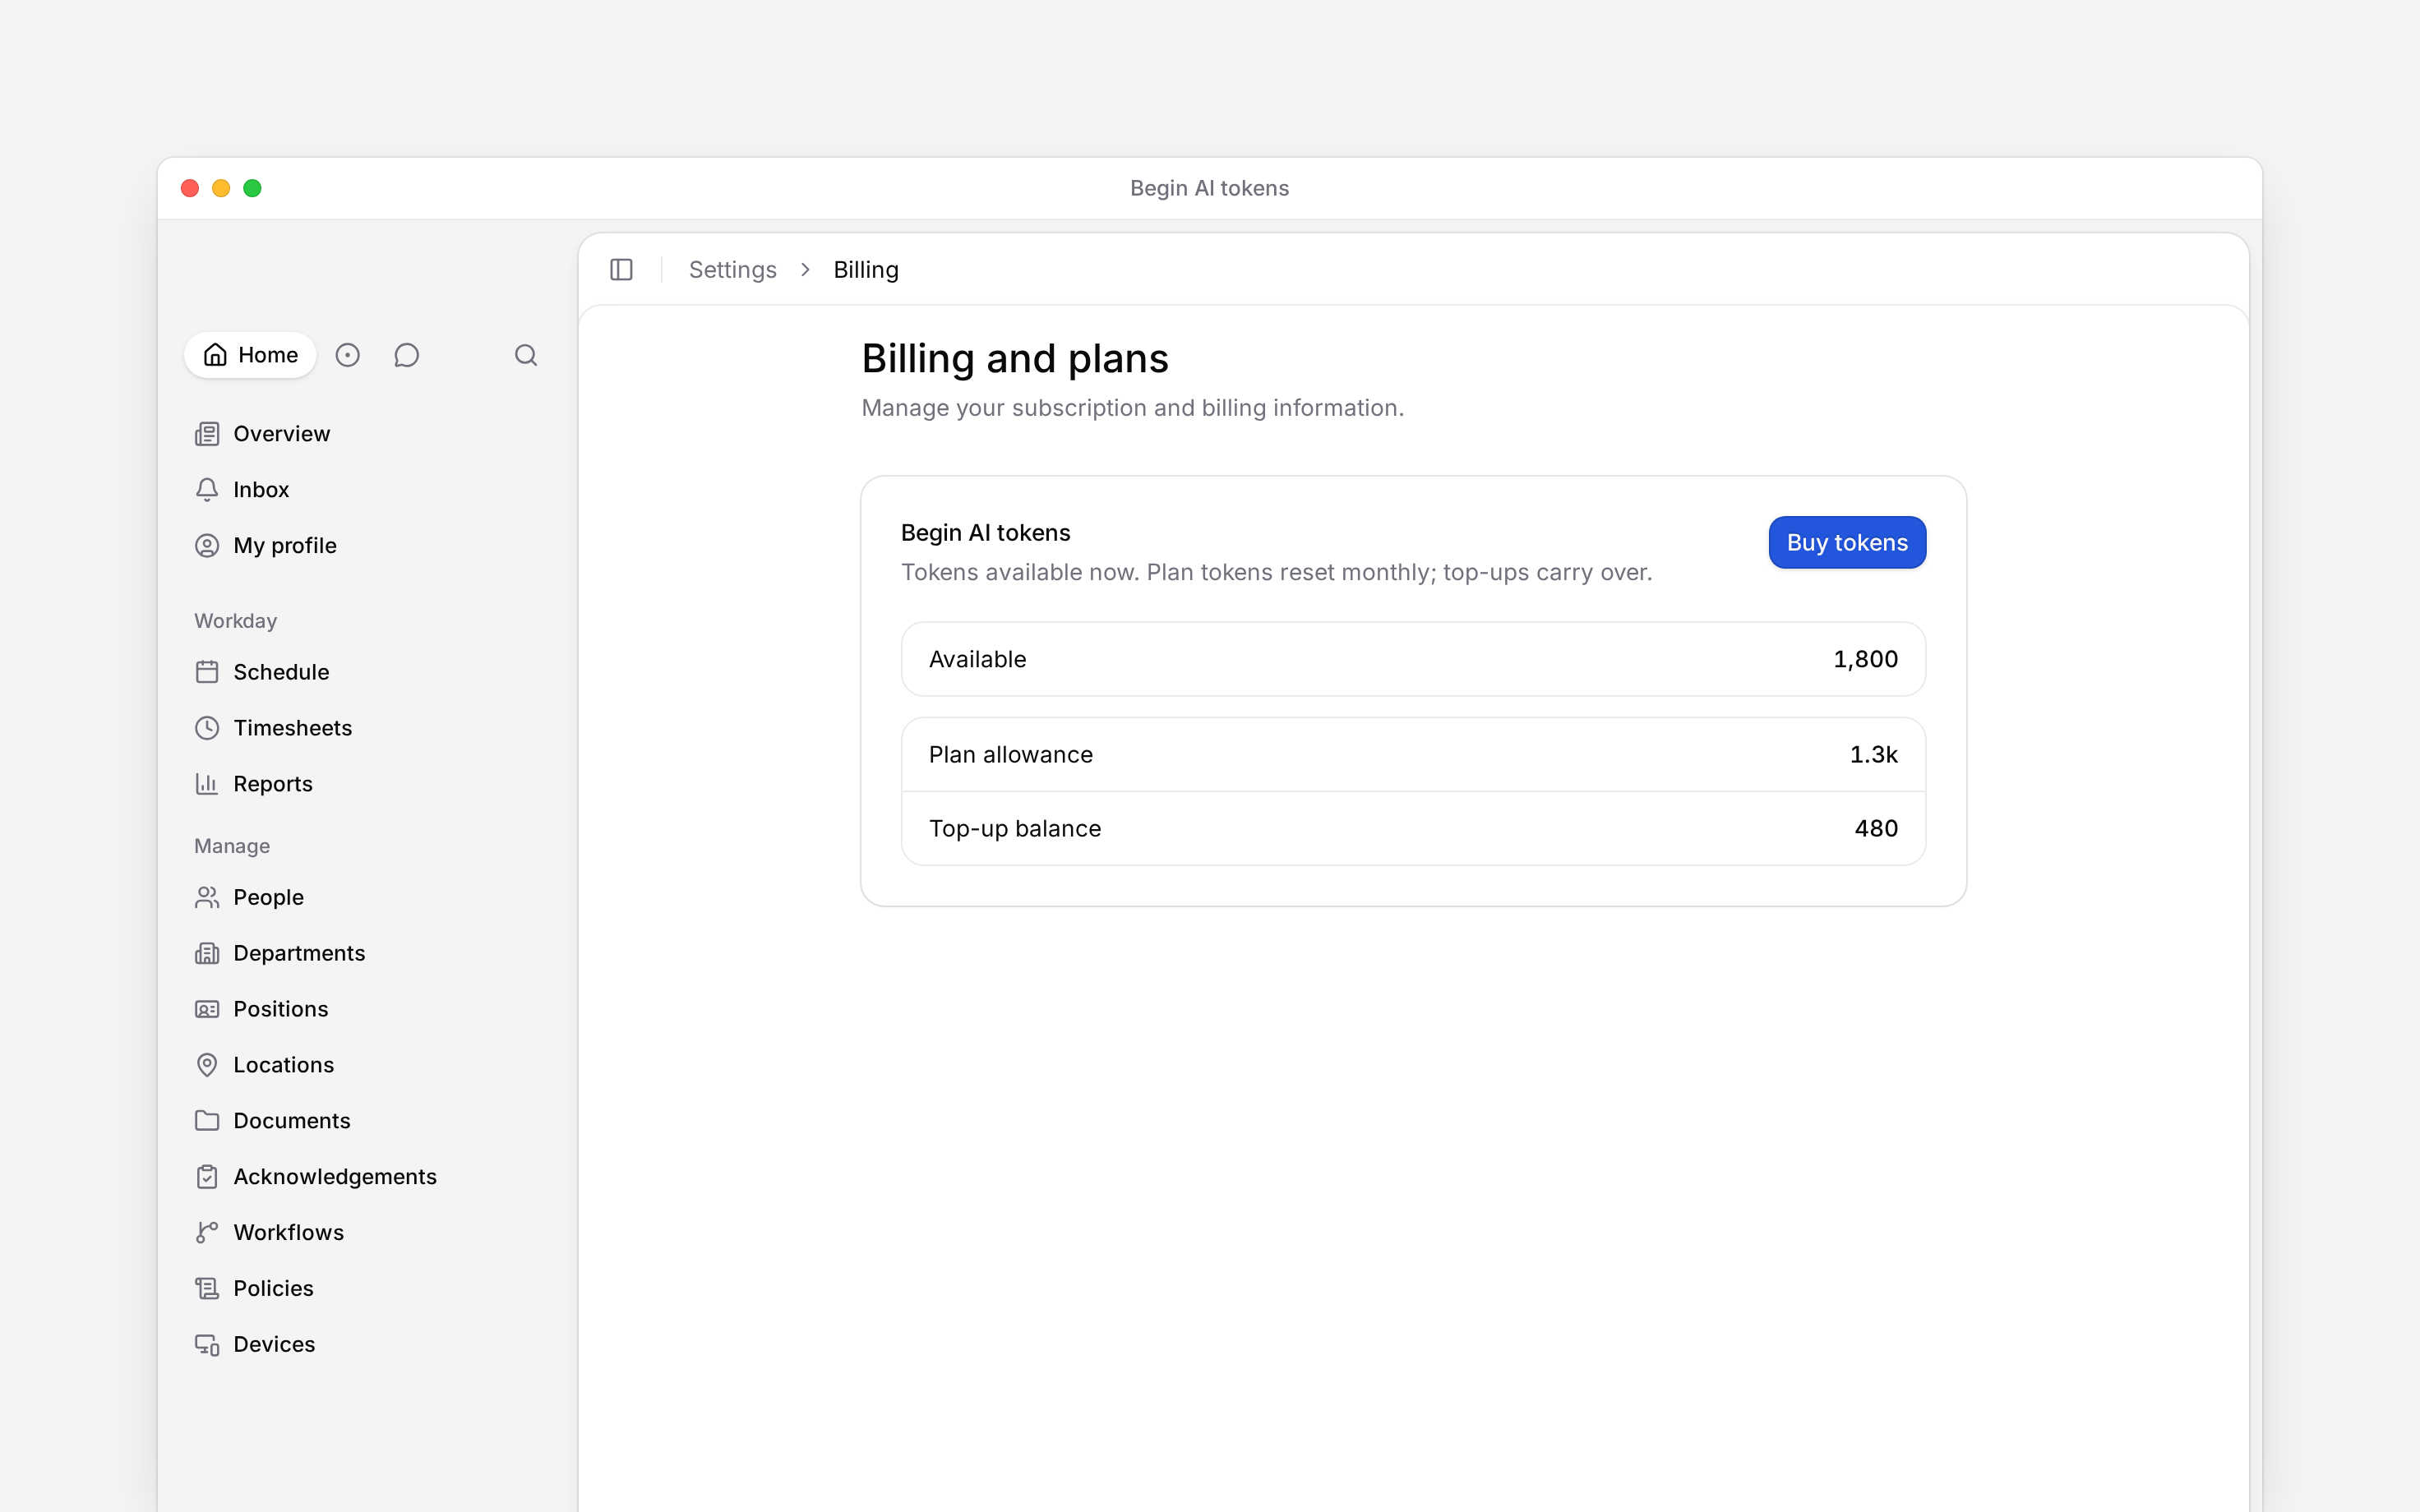Click the People group icon
2420x1512 pixels.
(x=207, y=897)
